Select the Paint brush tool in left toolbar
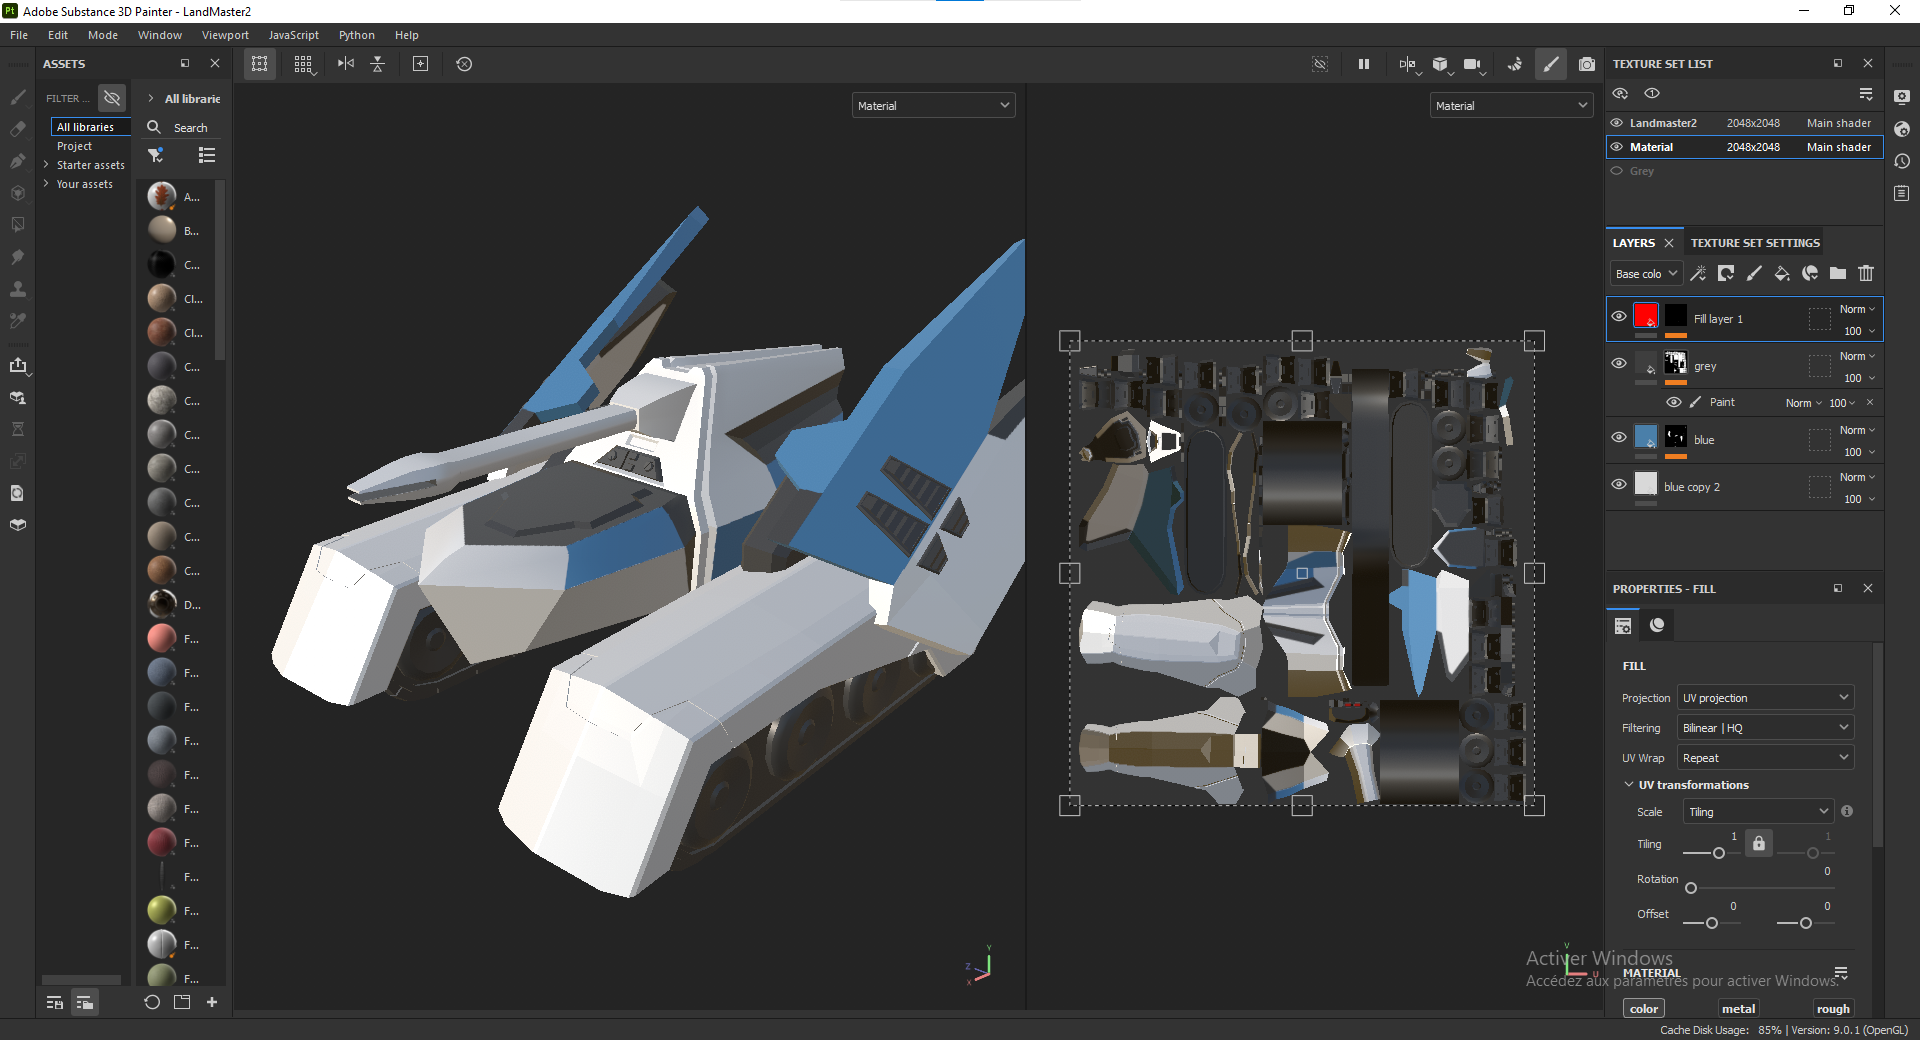Viewport: 1920px width, 1040px height. [18, 97]
